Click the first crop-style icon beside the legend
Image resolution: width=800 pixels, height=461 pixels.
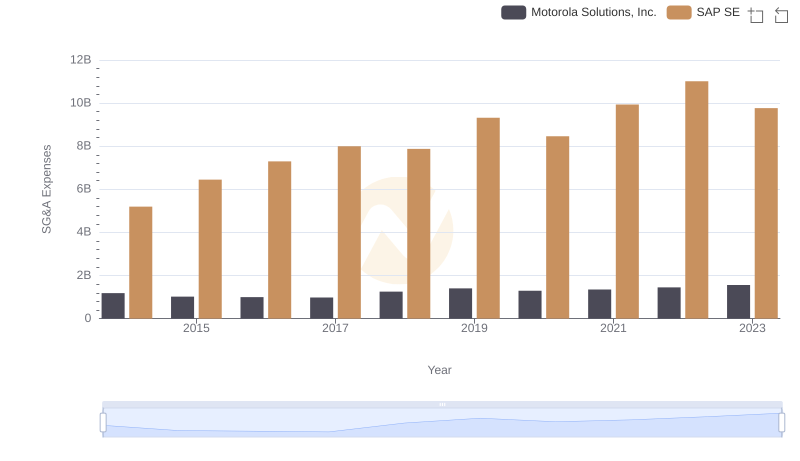click(756, 14)
